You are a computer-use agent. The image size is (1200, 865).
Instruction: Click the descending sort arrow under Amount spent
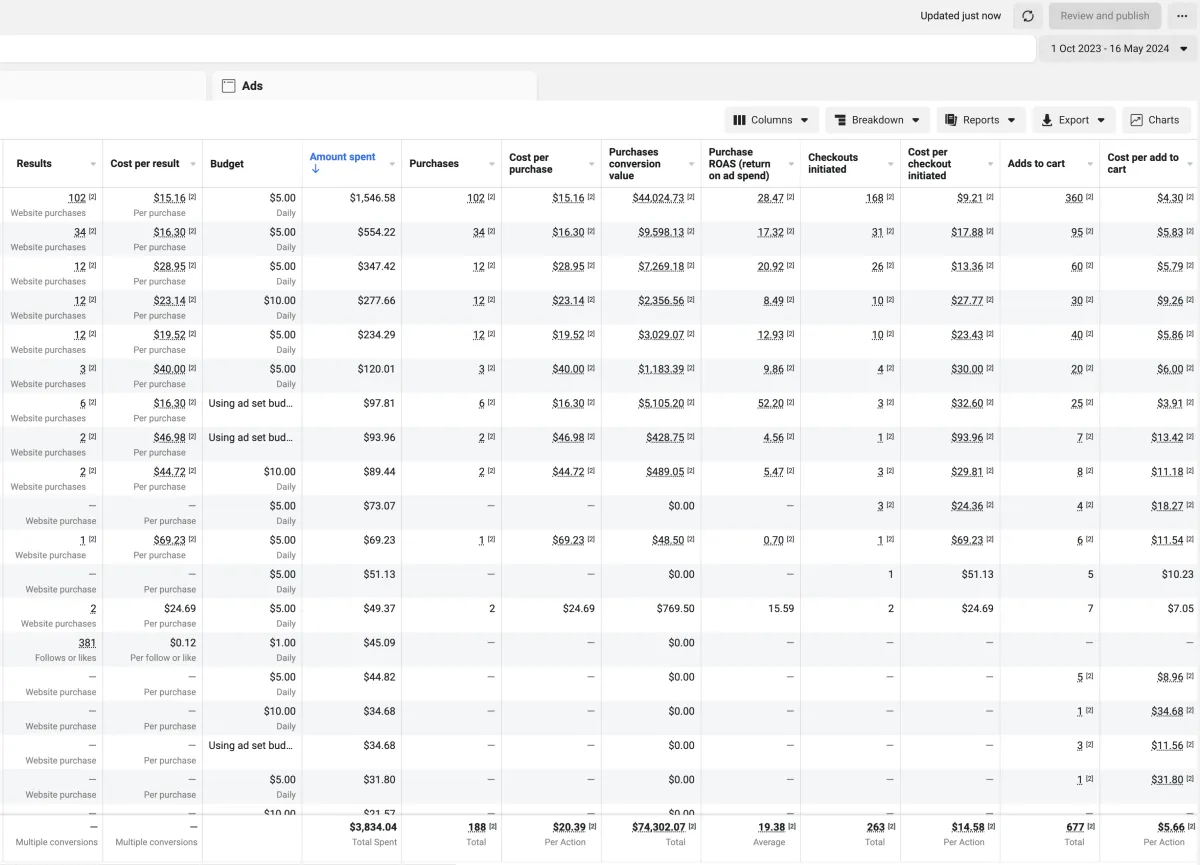(315, 170)
